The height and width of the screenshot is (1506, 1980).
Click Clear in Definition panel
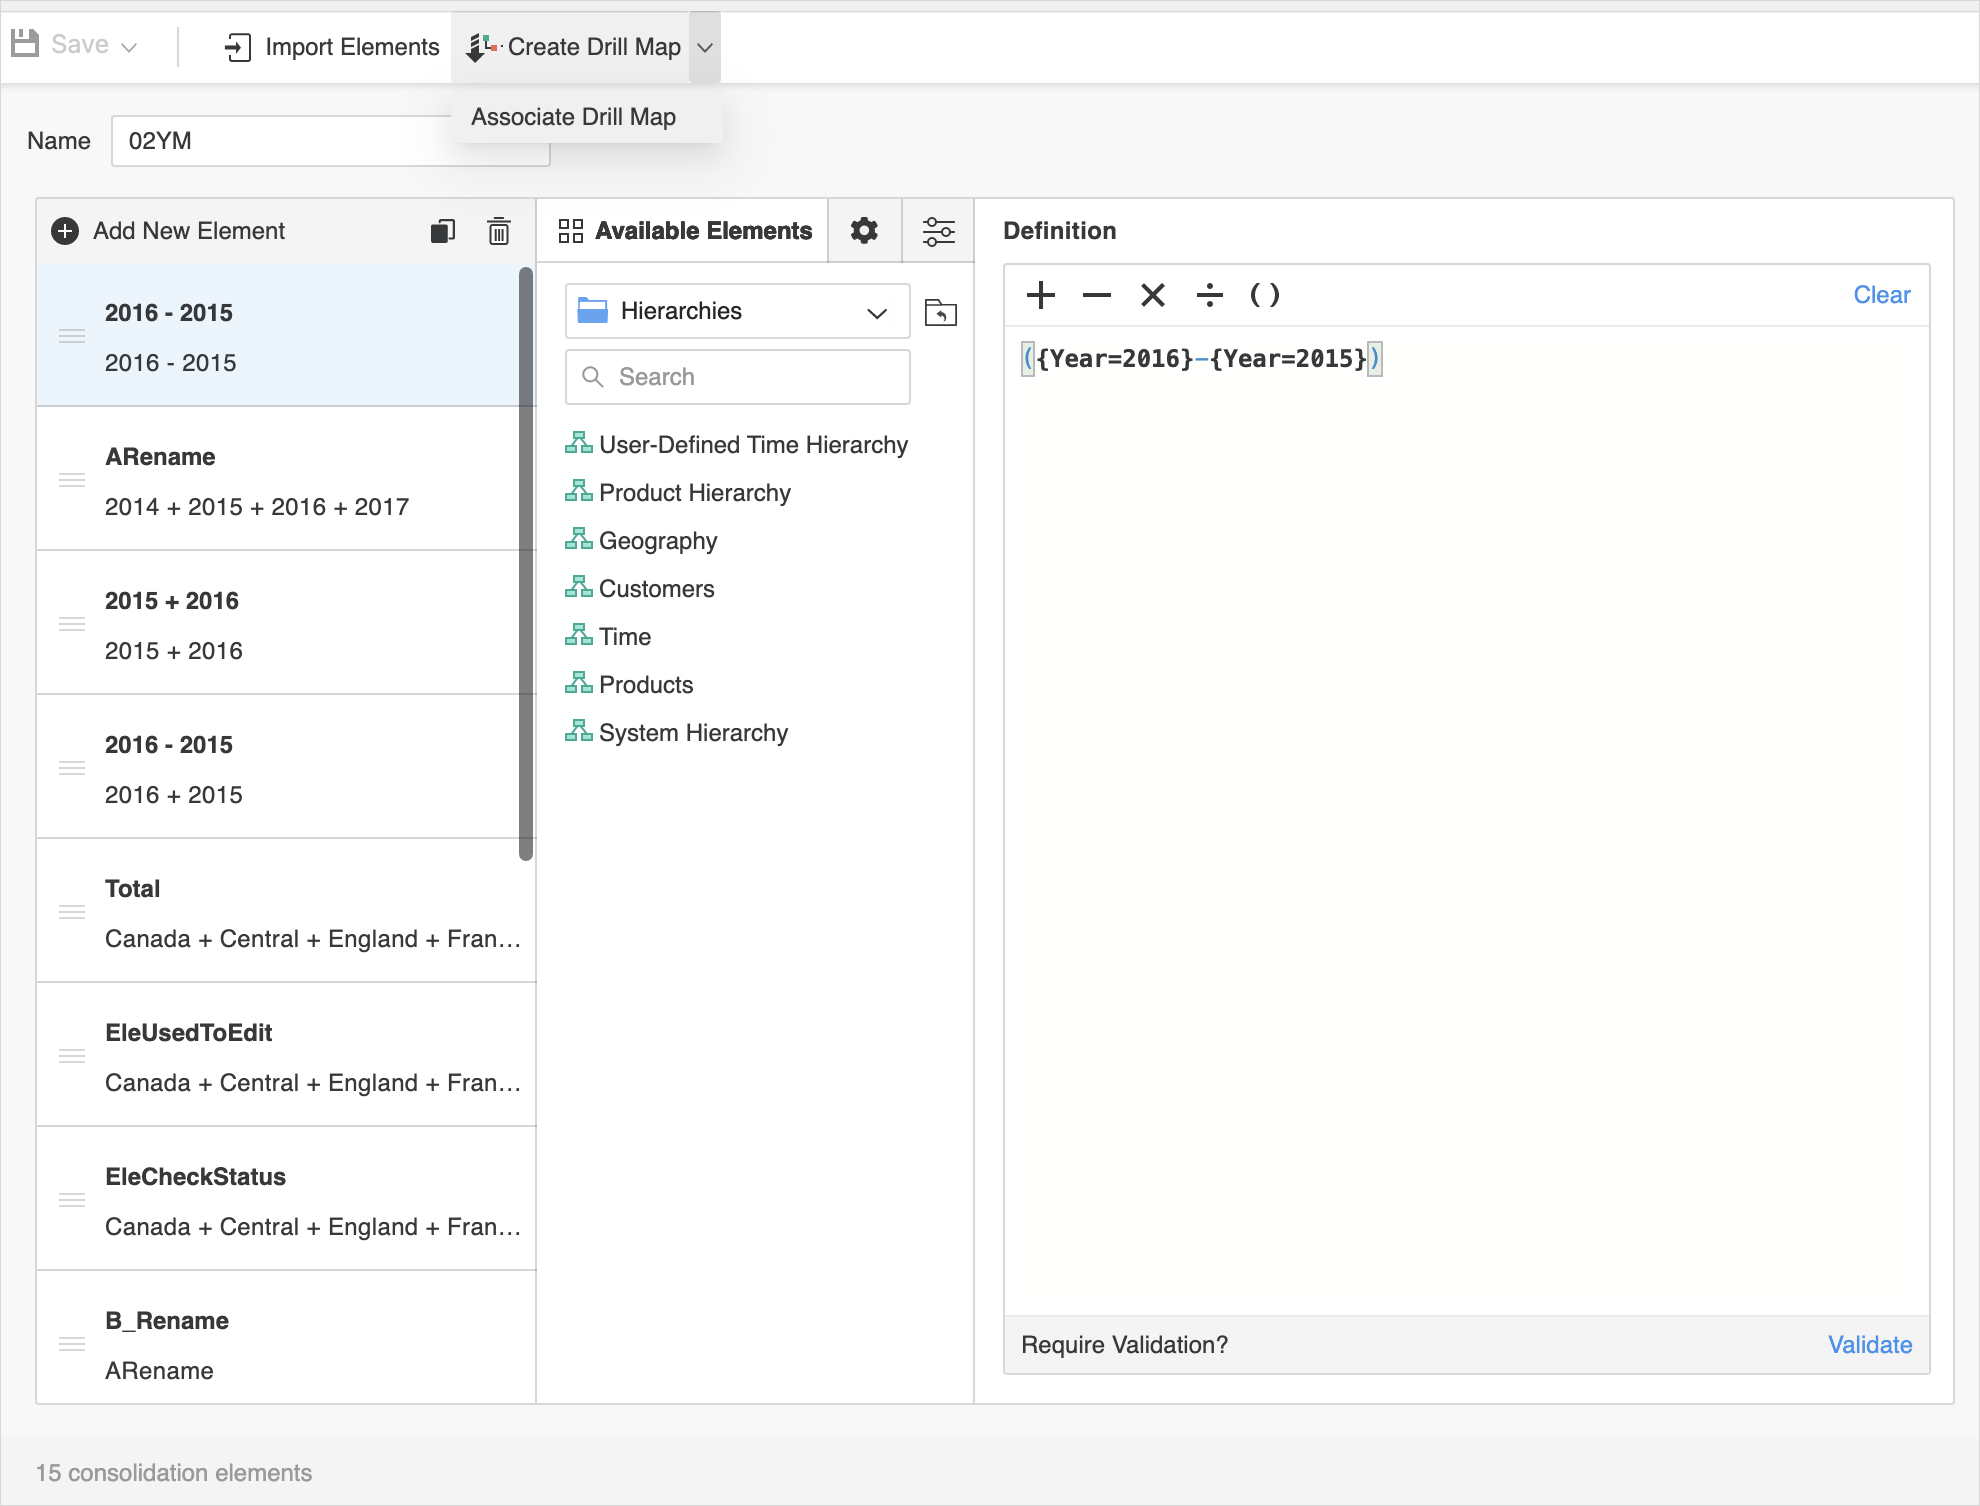coord(1881,295)
